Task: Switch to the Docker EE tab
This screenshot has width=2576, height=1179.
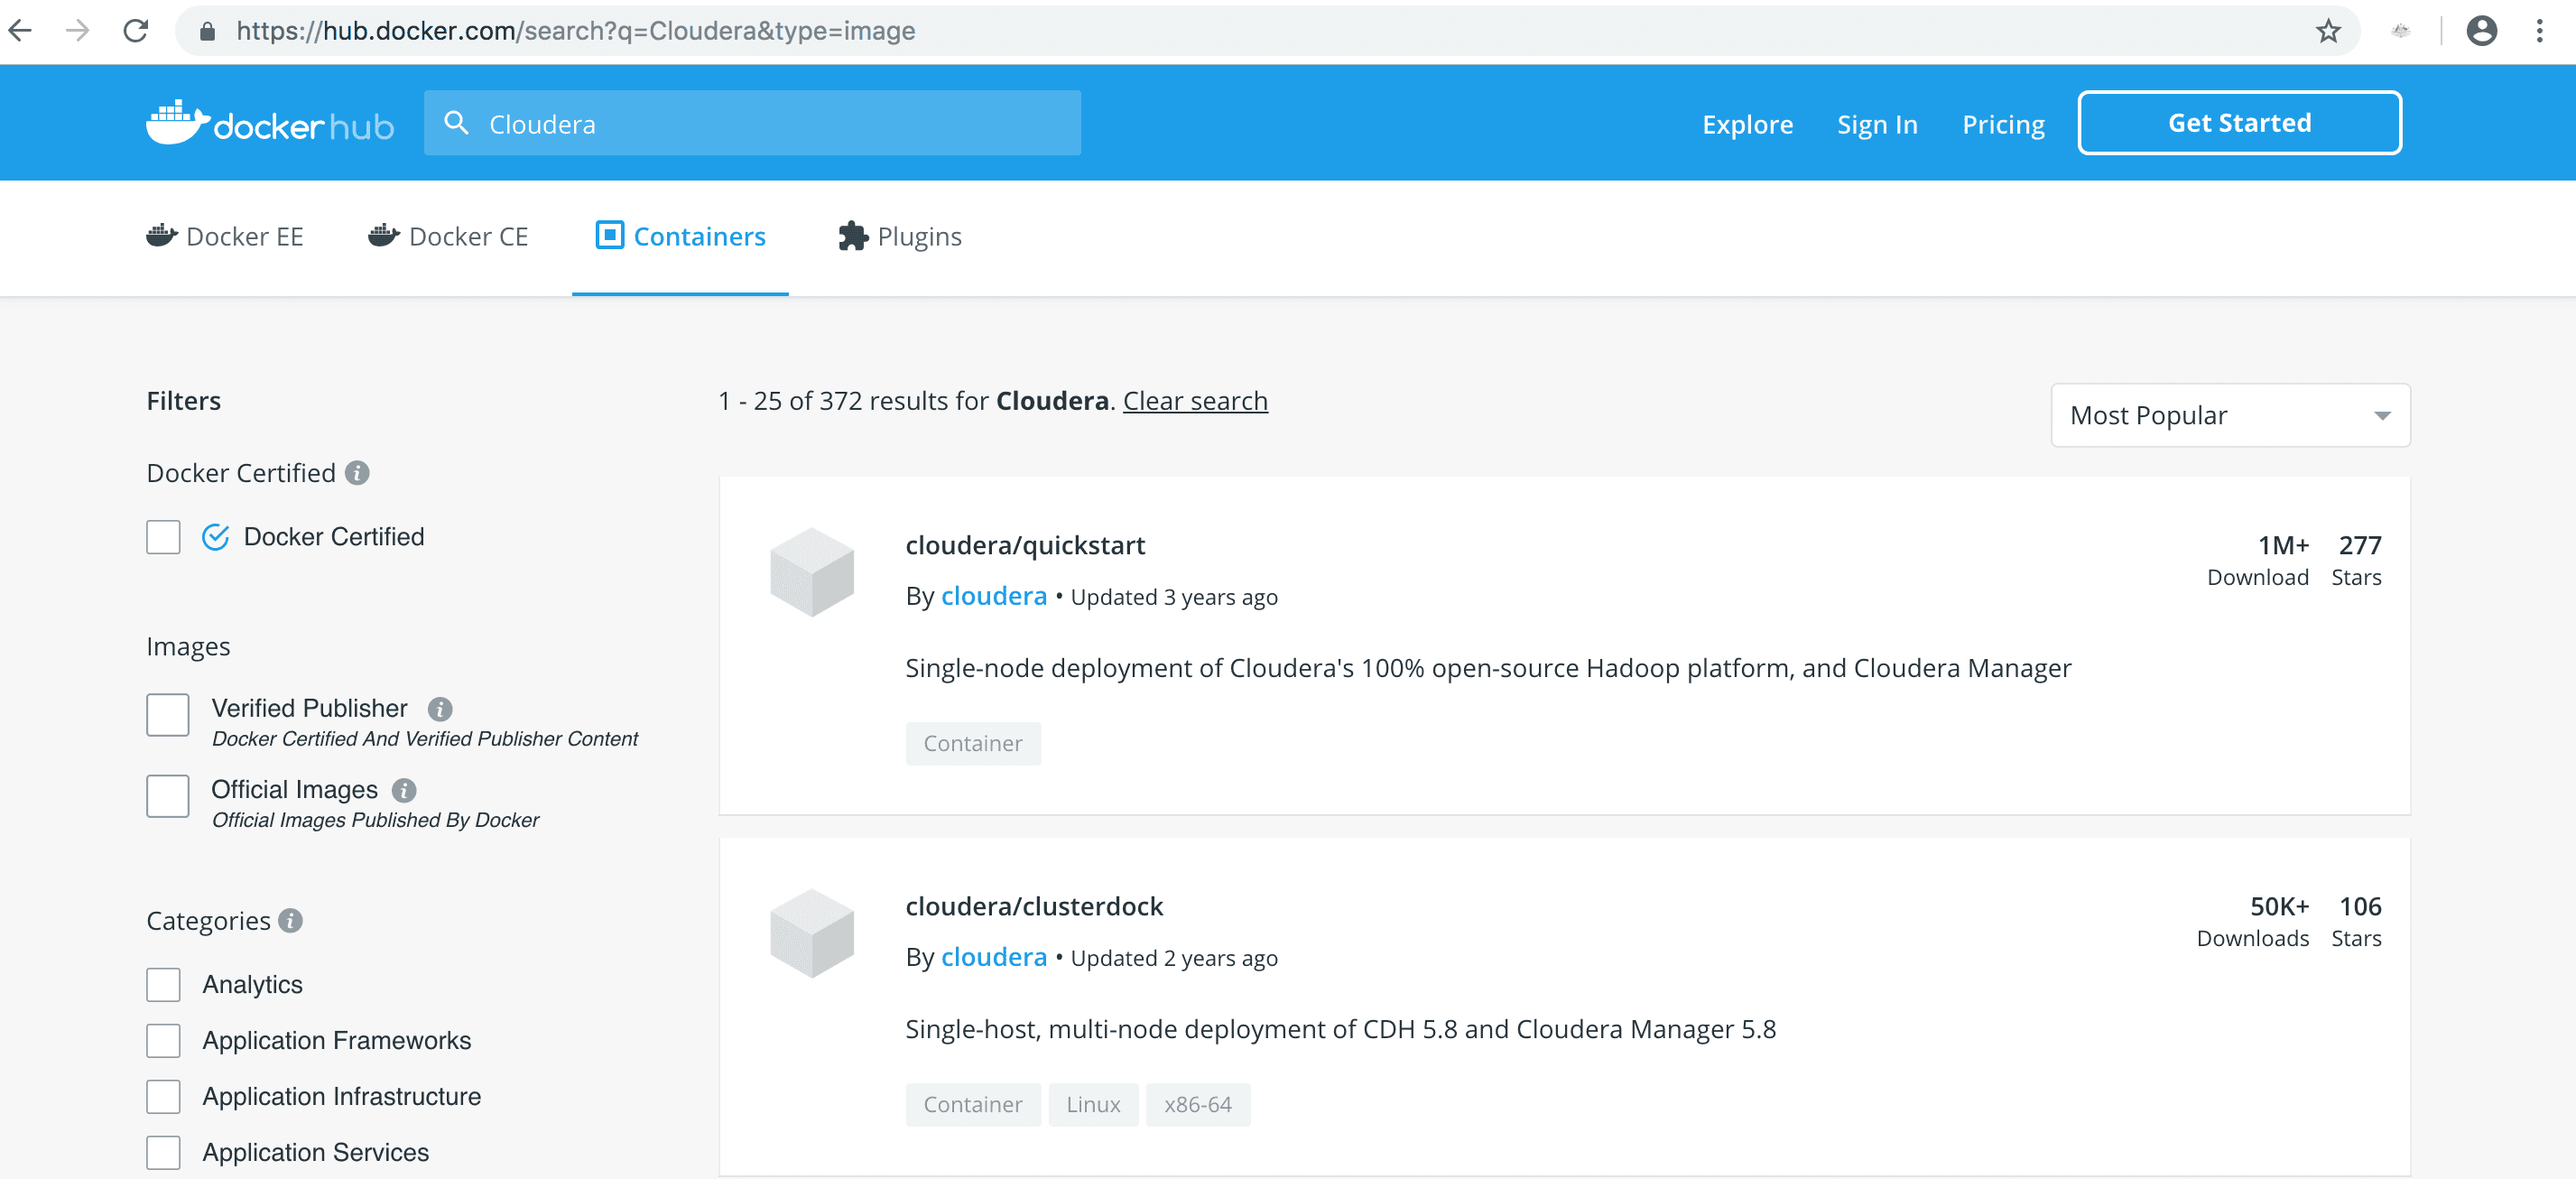Action: tap(225, 237)
